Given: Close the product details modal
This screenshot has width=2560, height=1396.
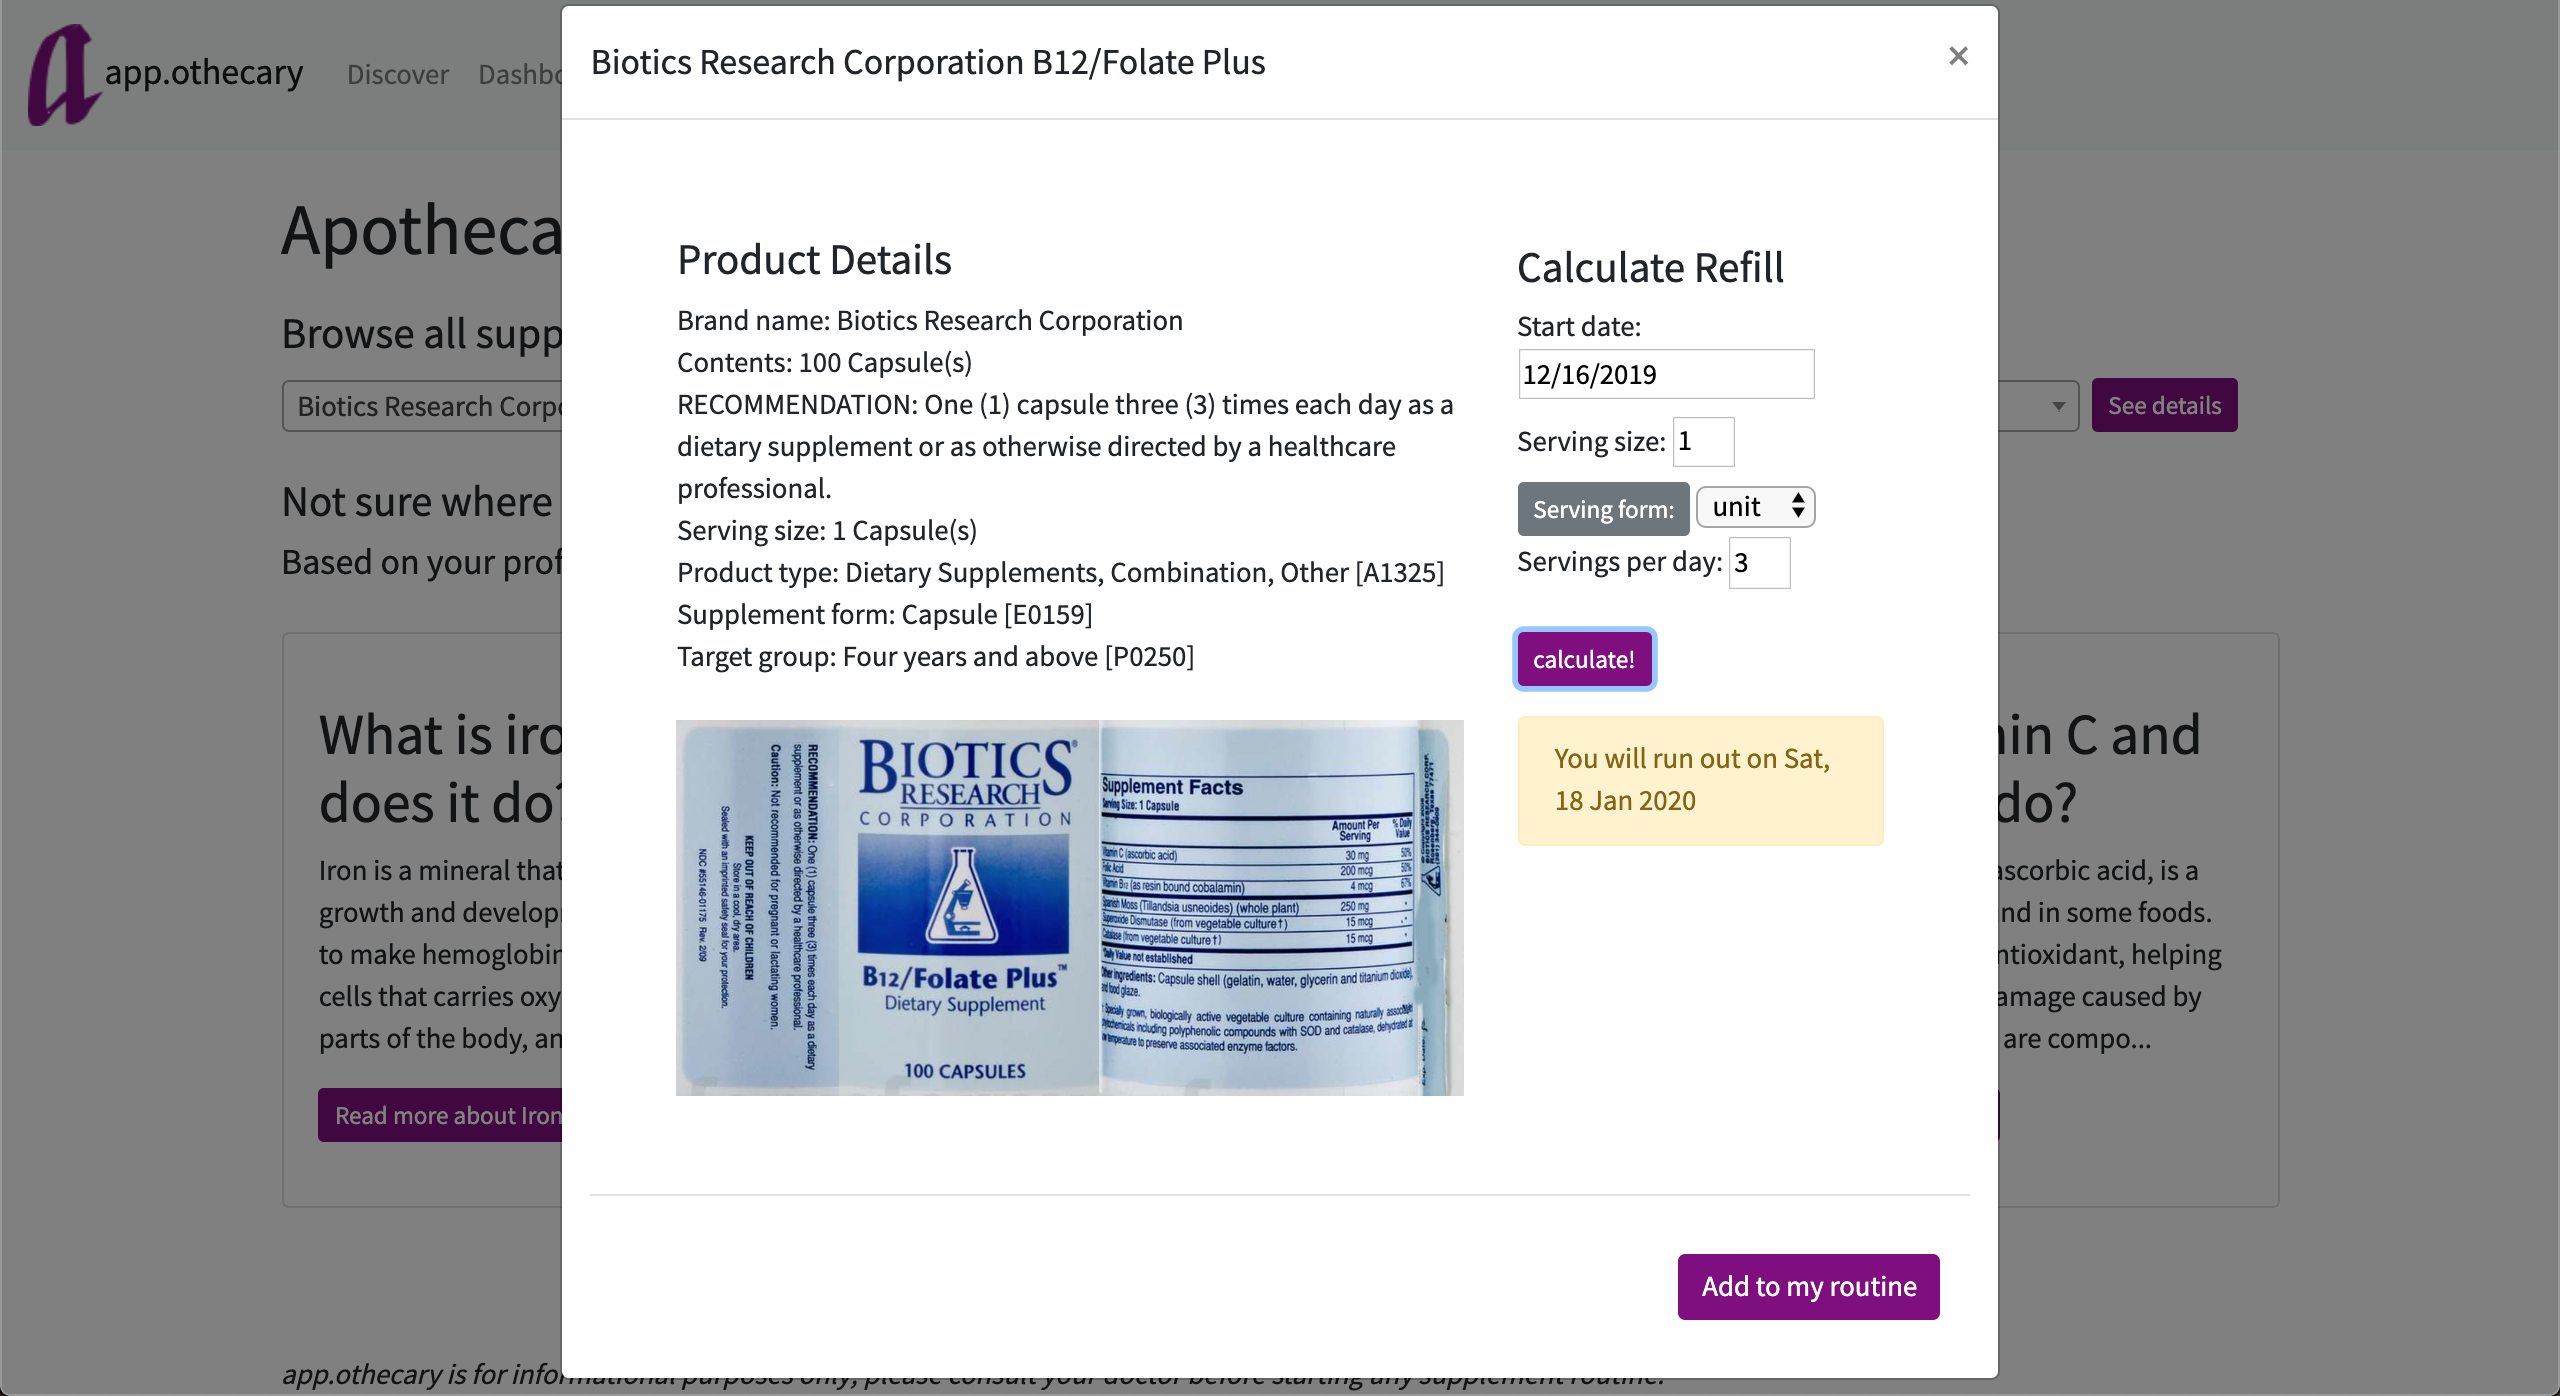Looking at the screenshot, I should [x=1958, y=56].
